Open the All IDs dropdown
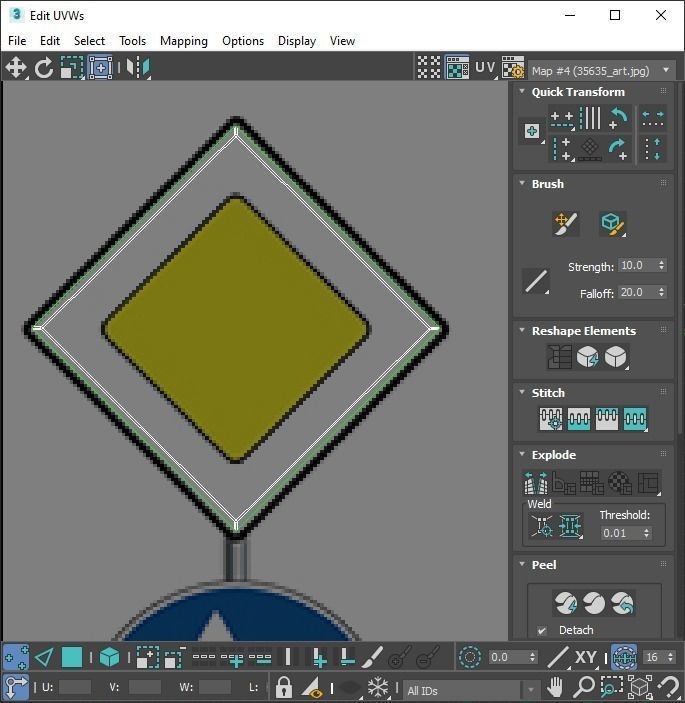This screenshot has height=703, width=685. (470, 690)
